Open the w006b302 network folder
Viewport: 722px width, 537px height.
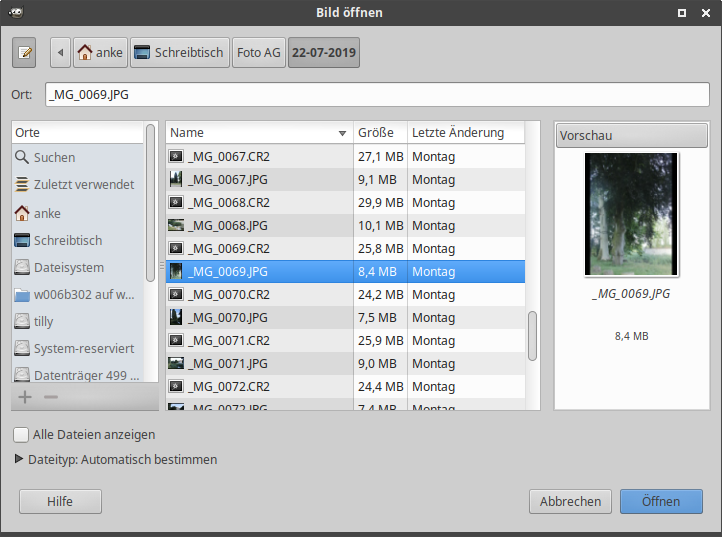75,294
